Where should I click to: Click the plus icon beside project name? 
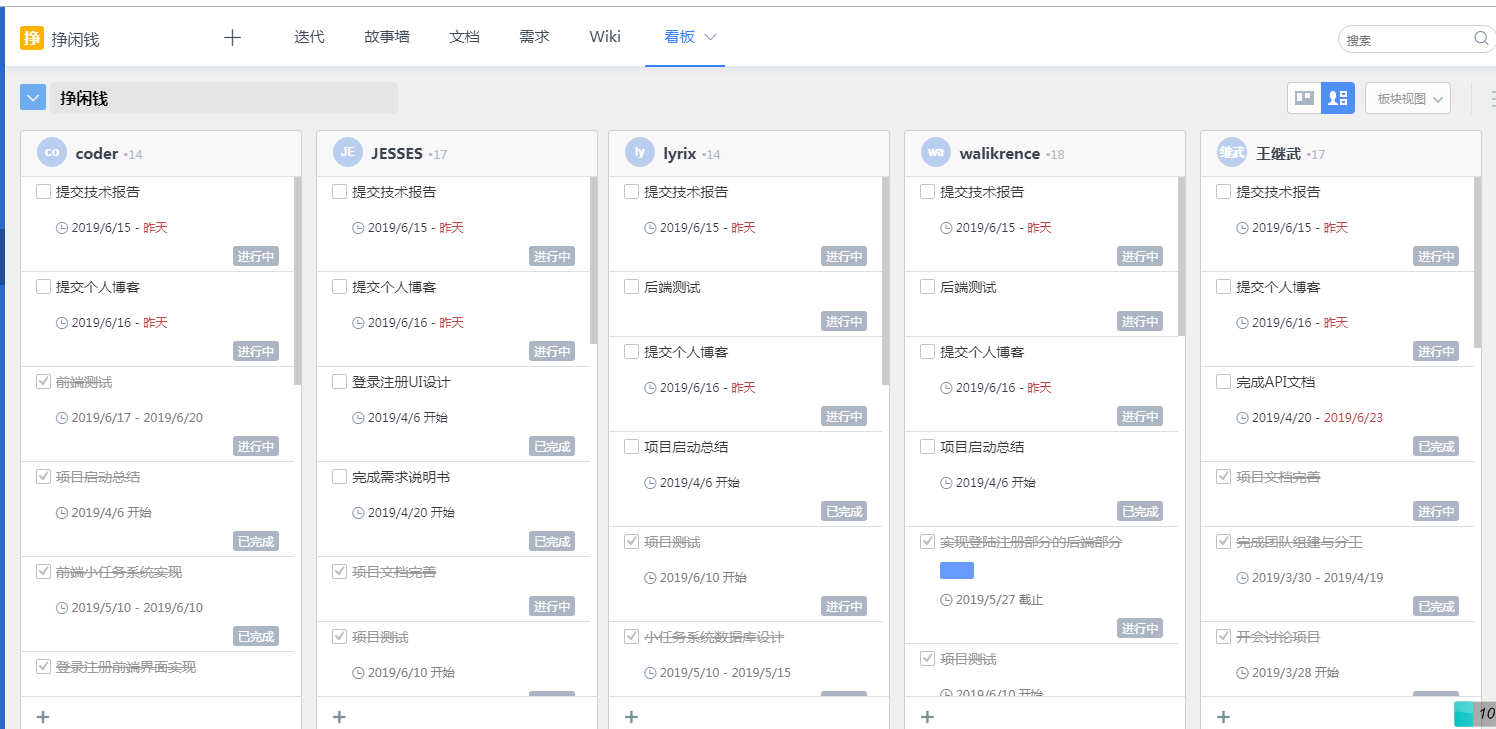(232, 38)
